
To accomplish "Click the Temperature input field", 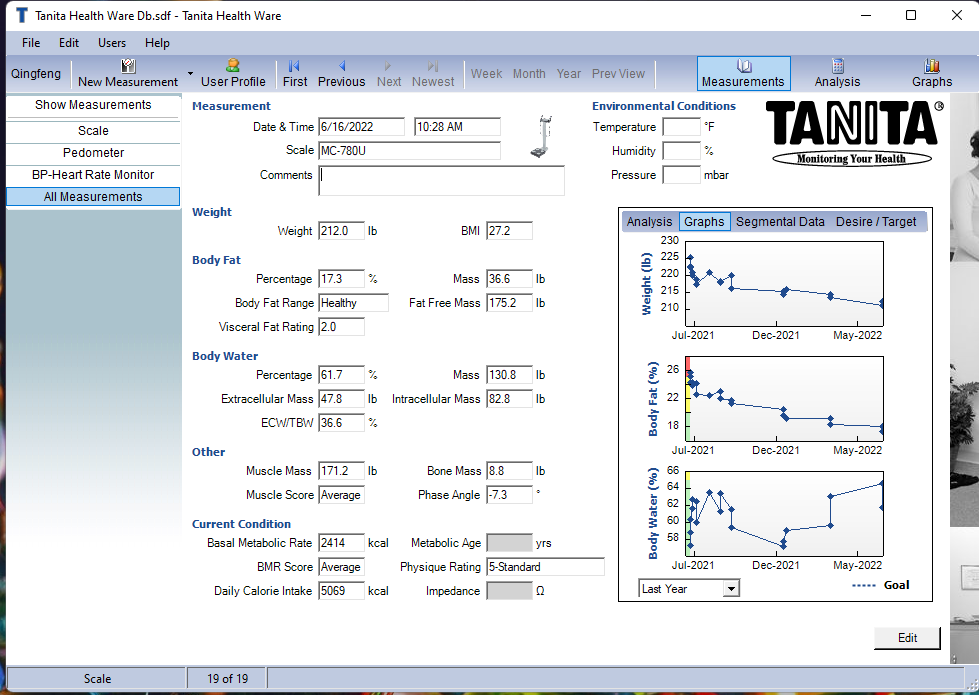I will (x=681, y=127).
